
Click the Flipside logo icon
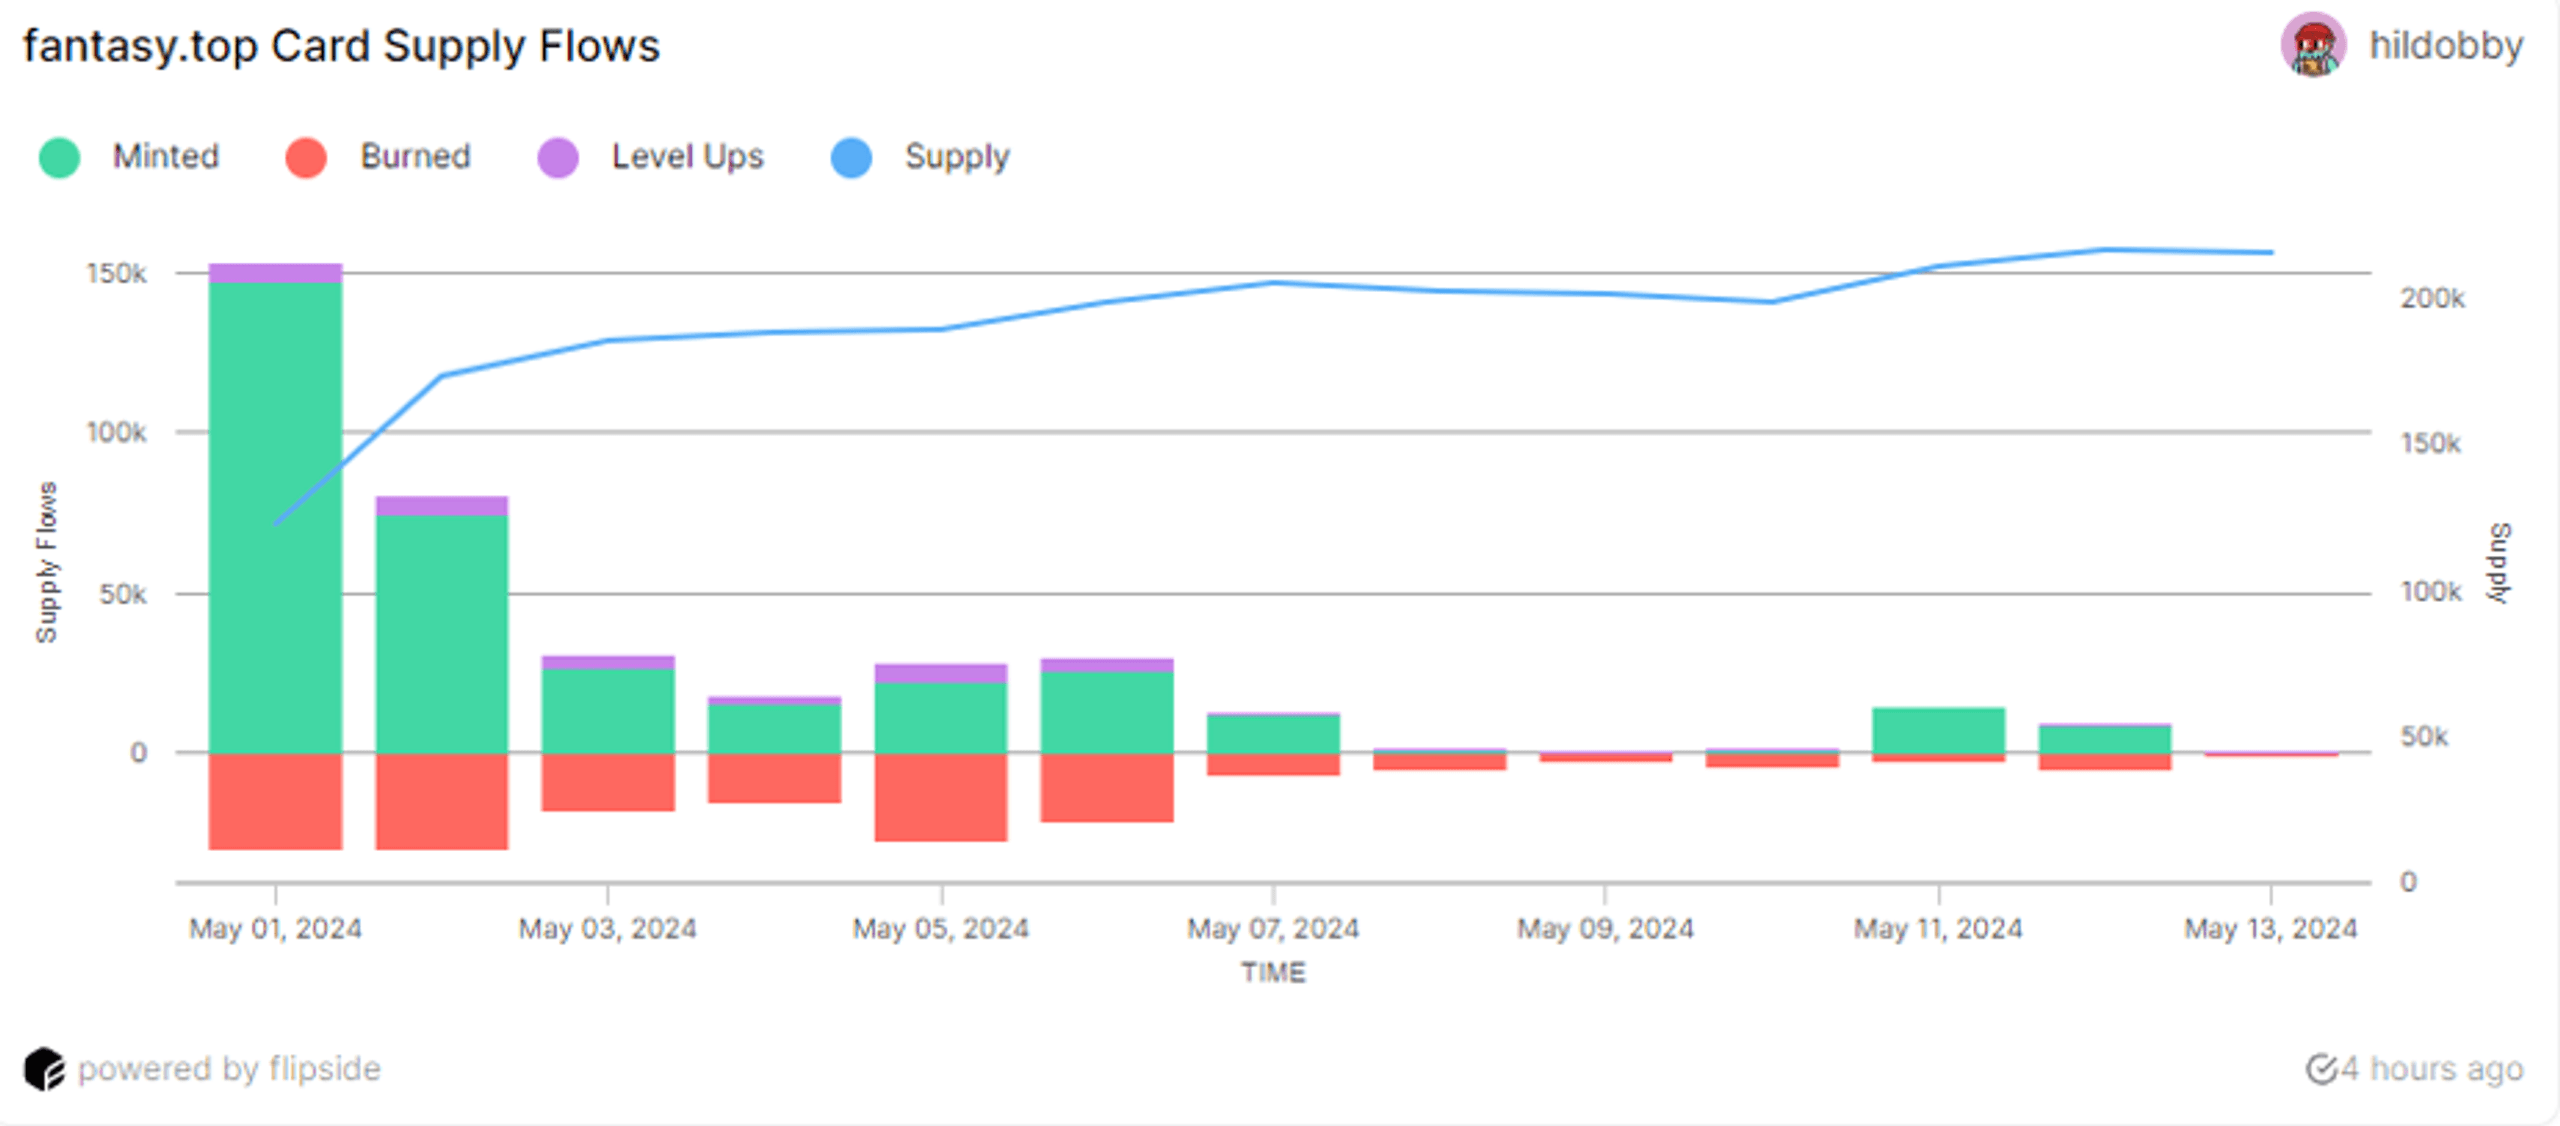44,1069
